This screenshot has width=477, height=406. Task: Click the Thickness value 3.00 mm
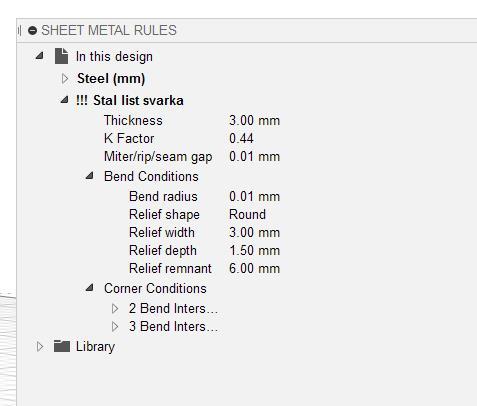(x=254, y=121)
